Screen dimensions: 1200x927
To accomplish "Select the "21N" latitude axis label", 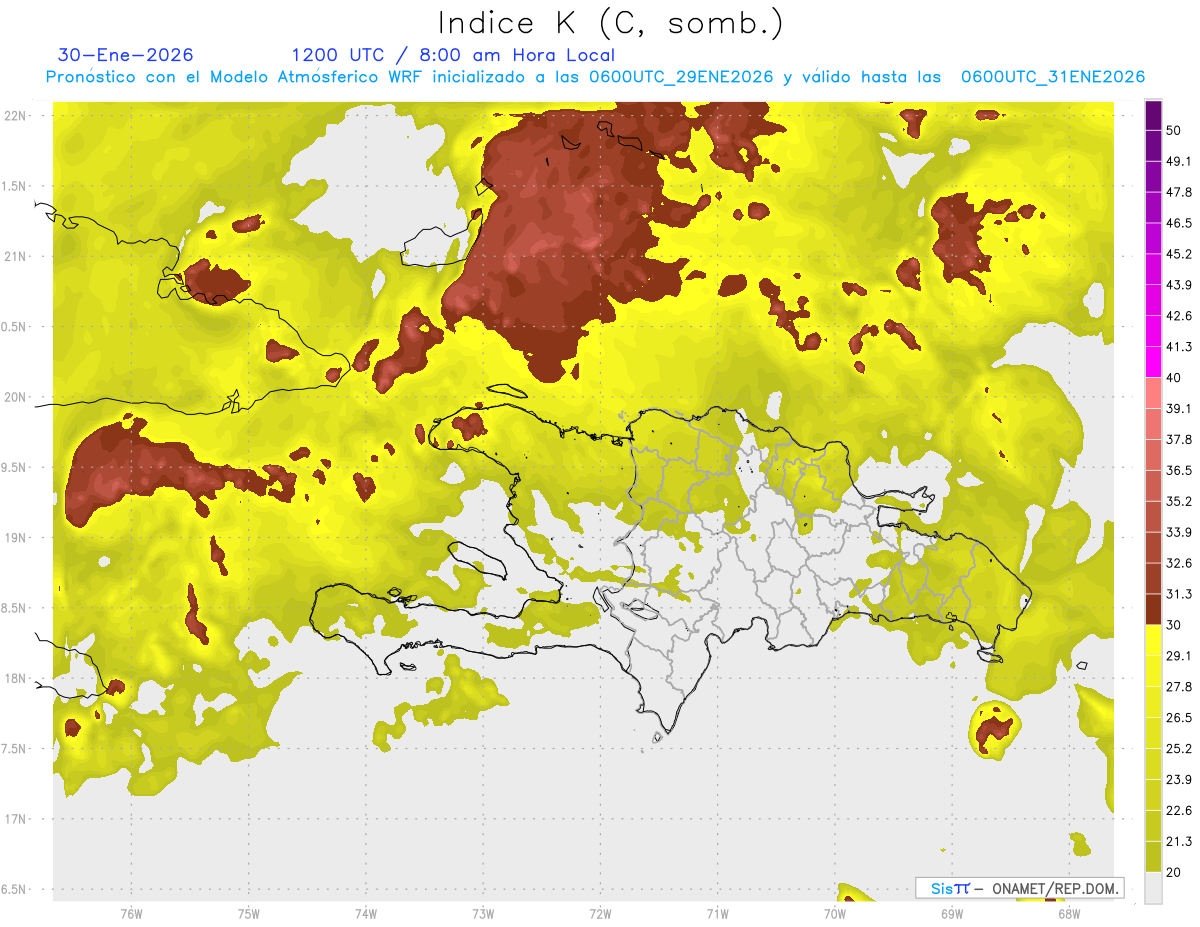I will click(17, 256).
